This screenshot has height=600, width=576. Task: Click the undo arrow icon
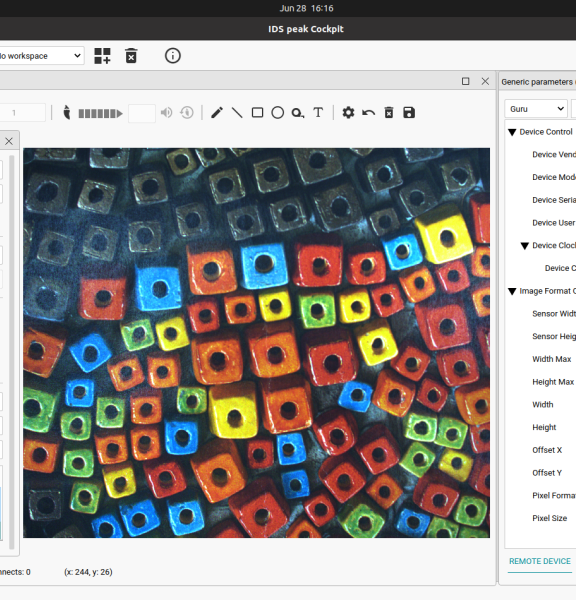click(x=369, y=113)
